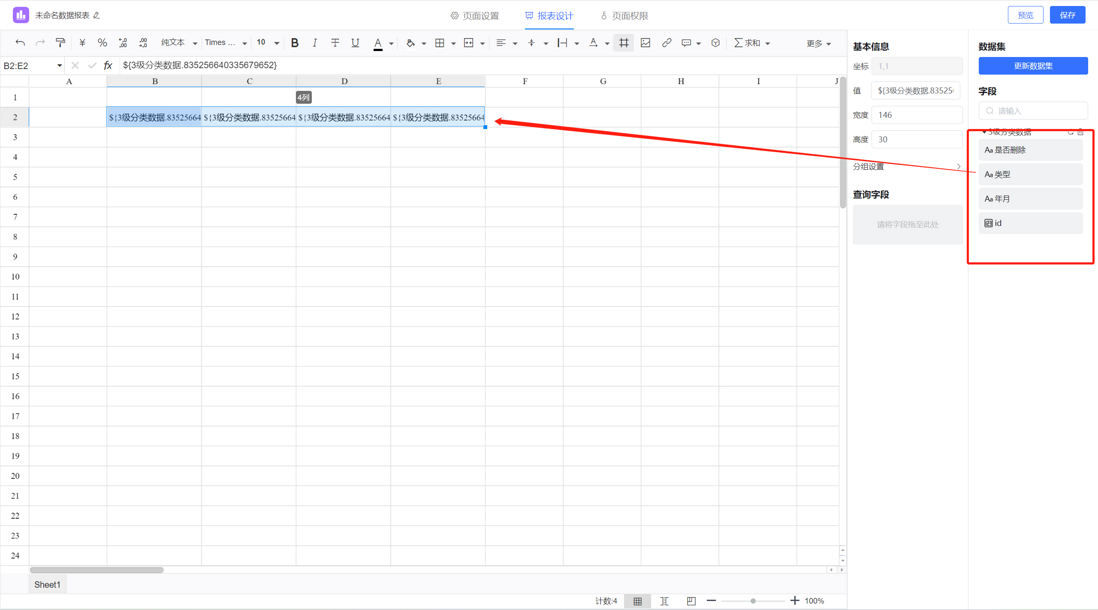
Task: Click the vertical scrollbar thumb
Action: (842, 142)
